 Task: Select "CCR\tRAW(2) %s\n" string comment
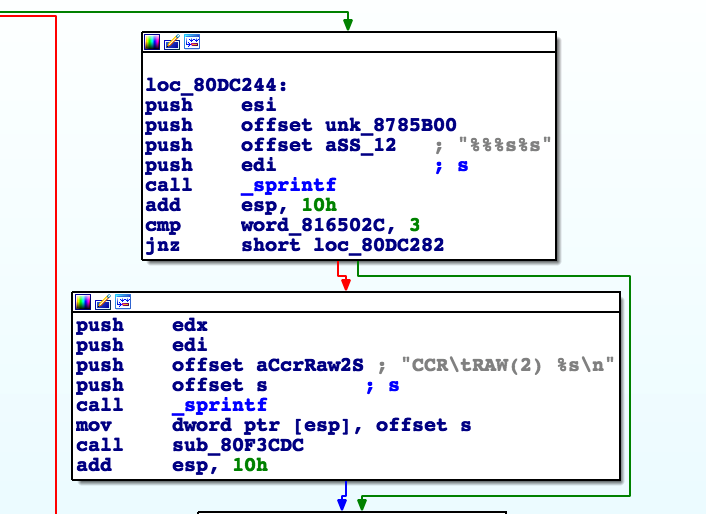[x=507, y=365]
